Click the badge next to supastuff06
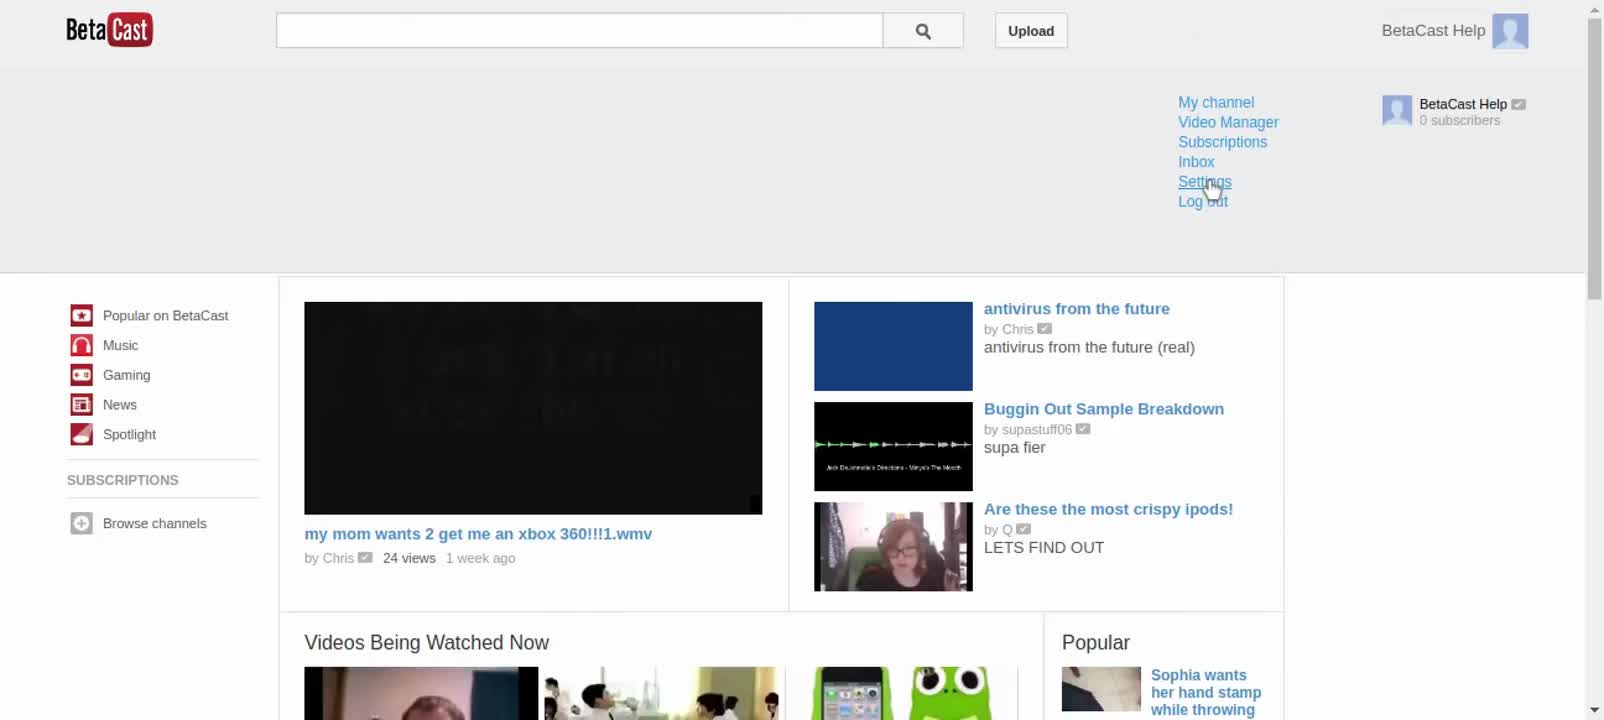 (1083, 429)
